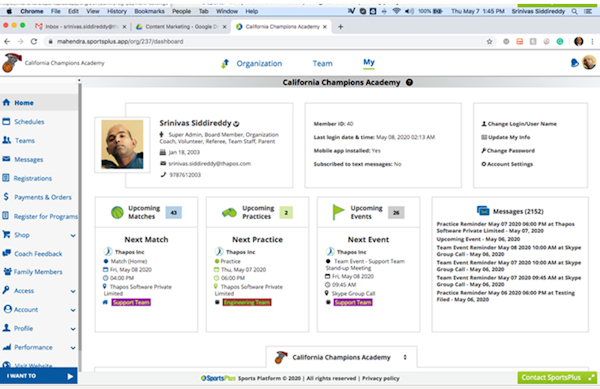Click the Schedules calendar icon
Viewport: 600px width, 389px height.
6,122
